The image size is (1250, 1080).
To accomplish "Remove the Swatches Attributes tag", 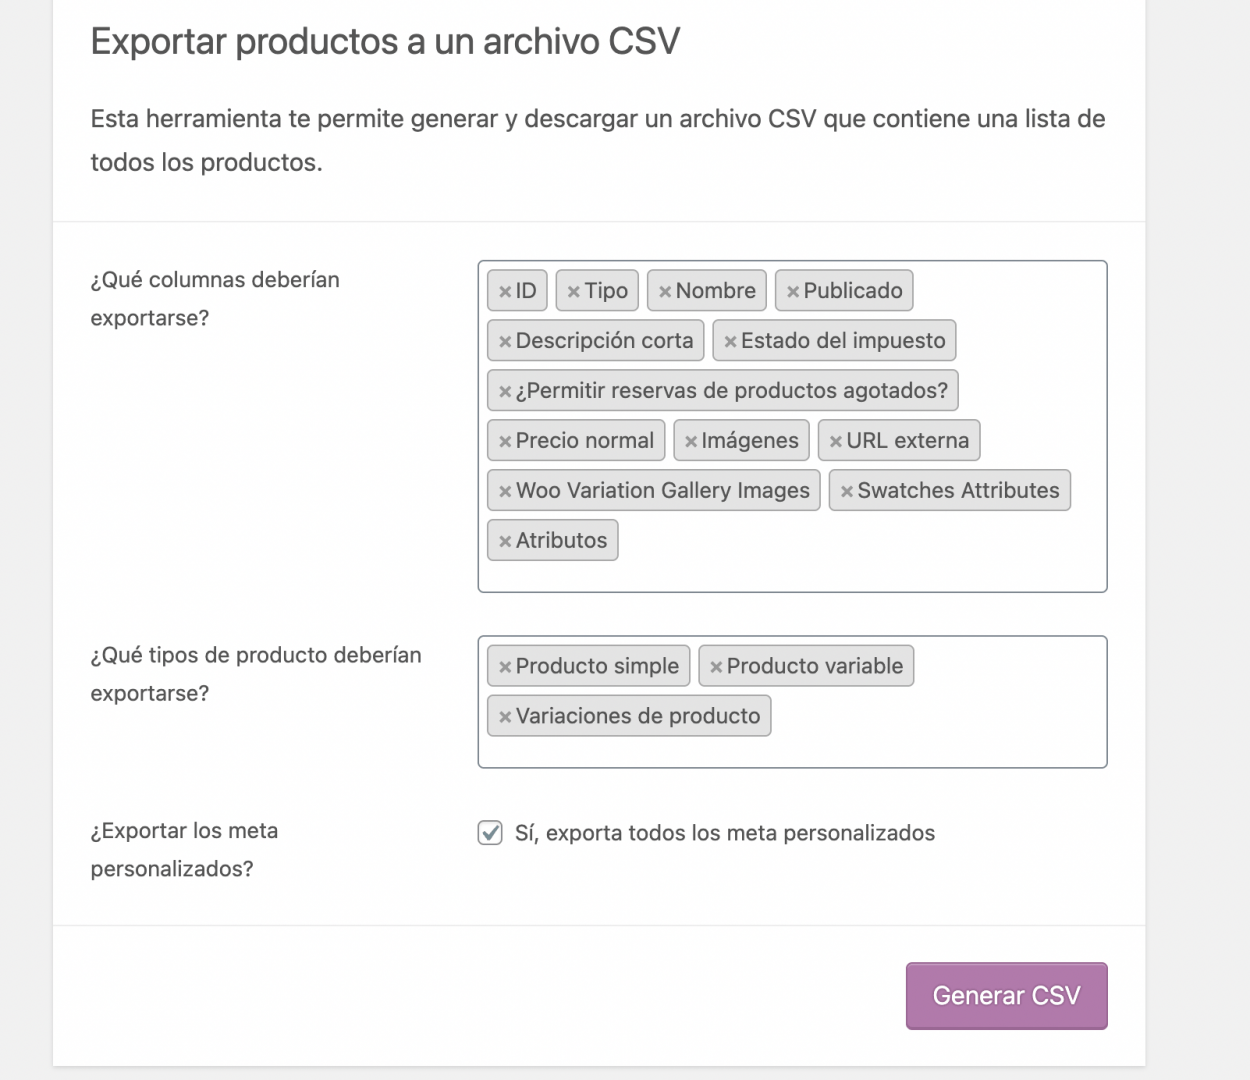I will 846,492.
